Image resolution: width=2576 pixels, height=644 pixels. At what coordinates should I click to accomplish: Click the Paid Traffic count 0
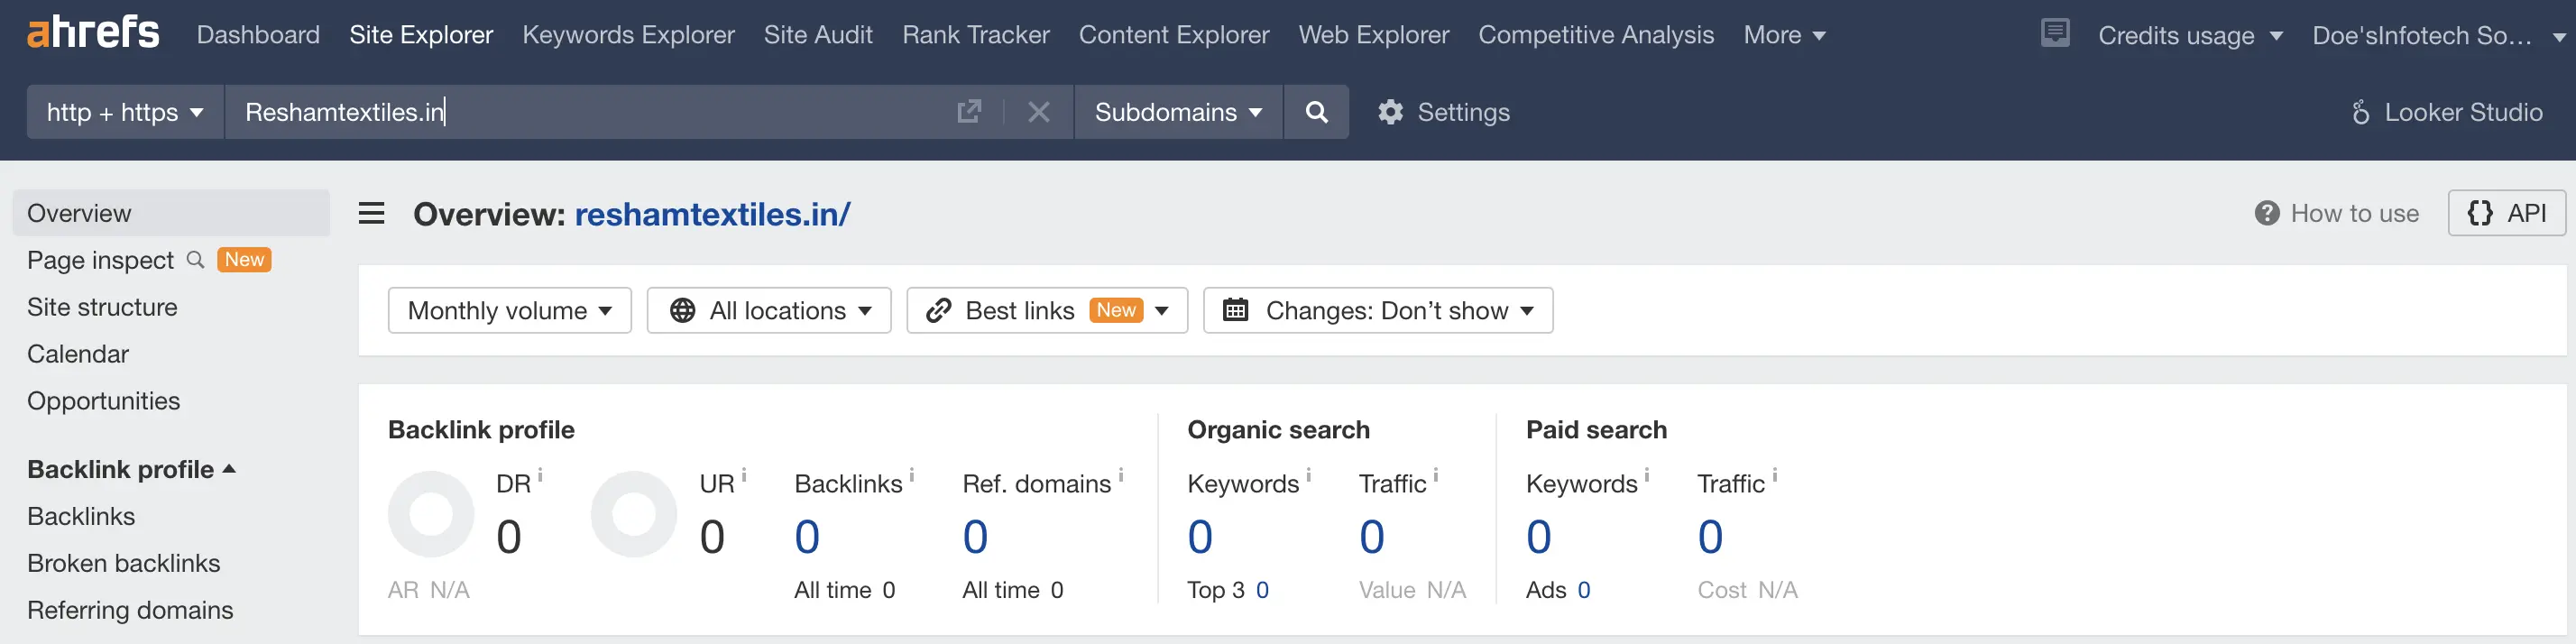[1710, 537]
